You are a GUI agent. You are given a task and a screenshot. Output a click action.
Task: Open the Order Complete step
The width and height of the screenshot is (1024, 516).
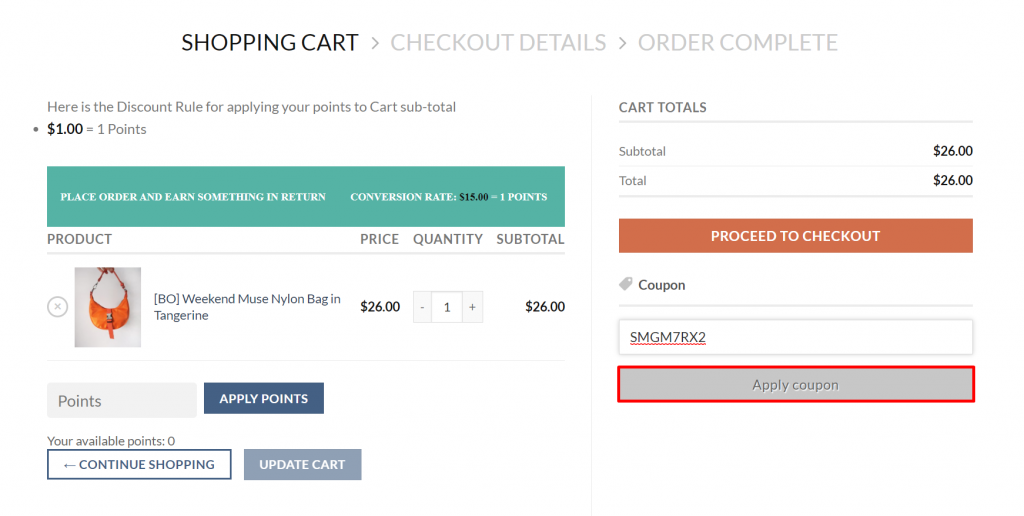[x=738, y=42]
